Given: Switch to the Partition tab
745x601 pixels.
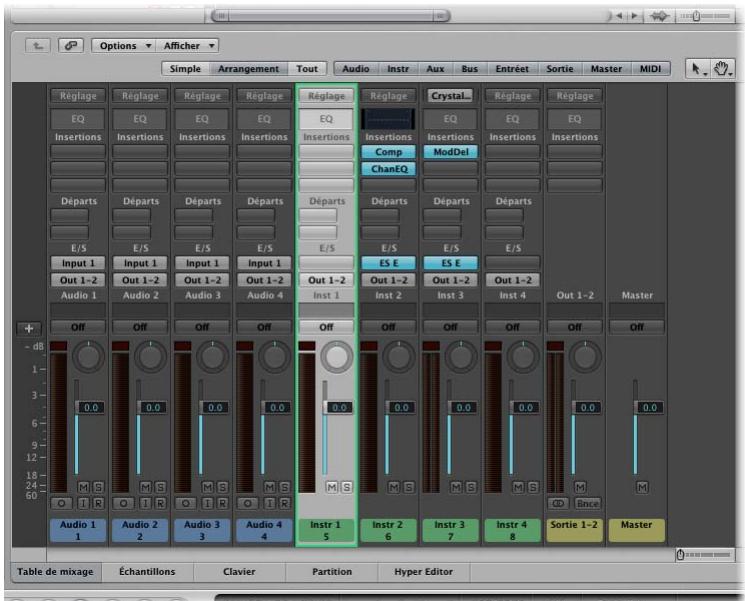Looking at the screenshot, I should [332, 572].
